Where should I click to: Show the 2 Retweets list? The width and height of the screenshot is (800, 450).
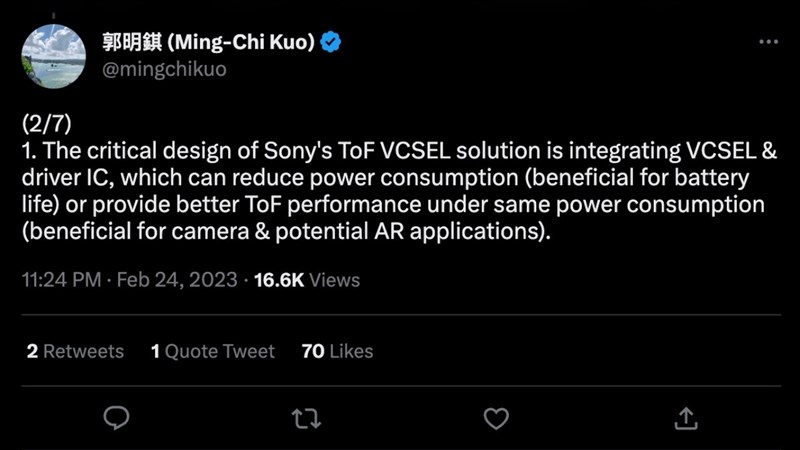pos(76,351)
